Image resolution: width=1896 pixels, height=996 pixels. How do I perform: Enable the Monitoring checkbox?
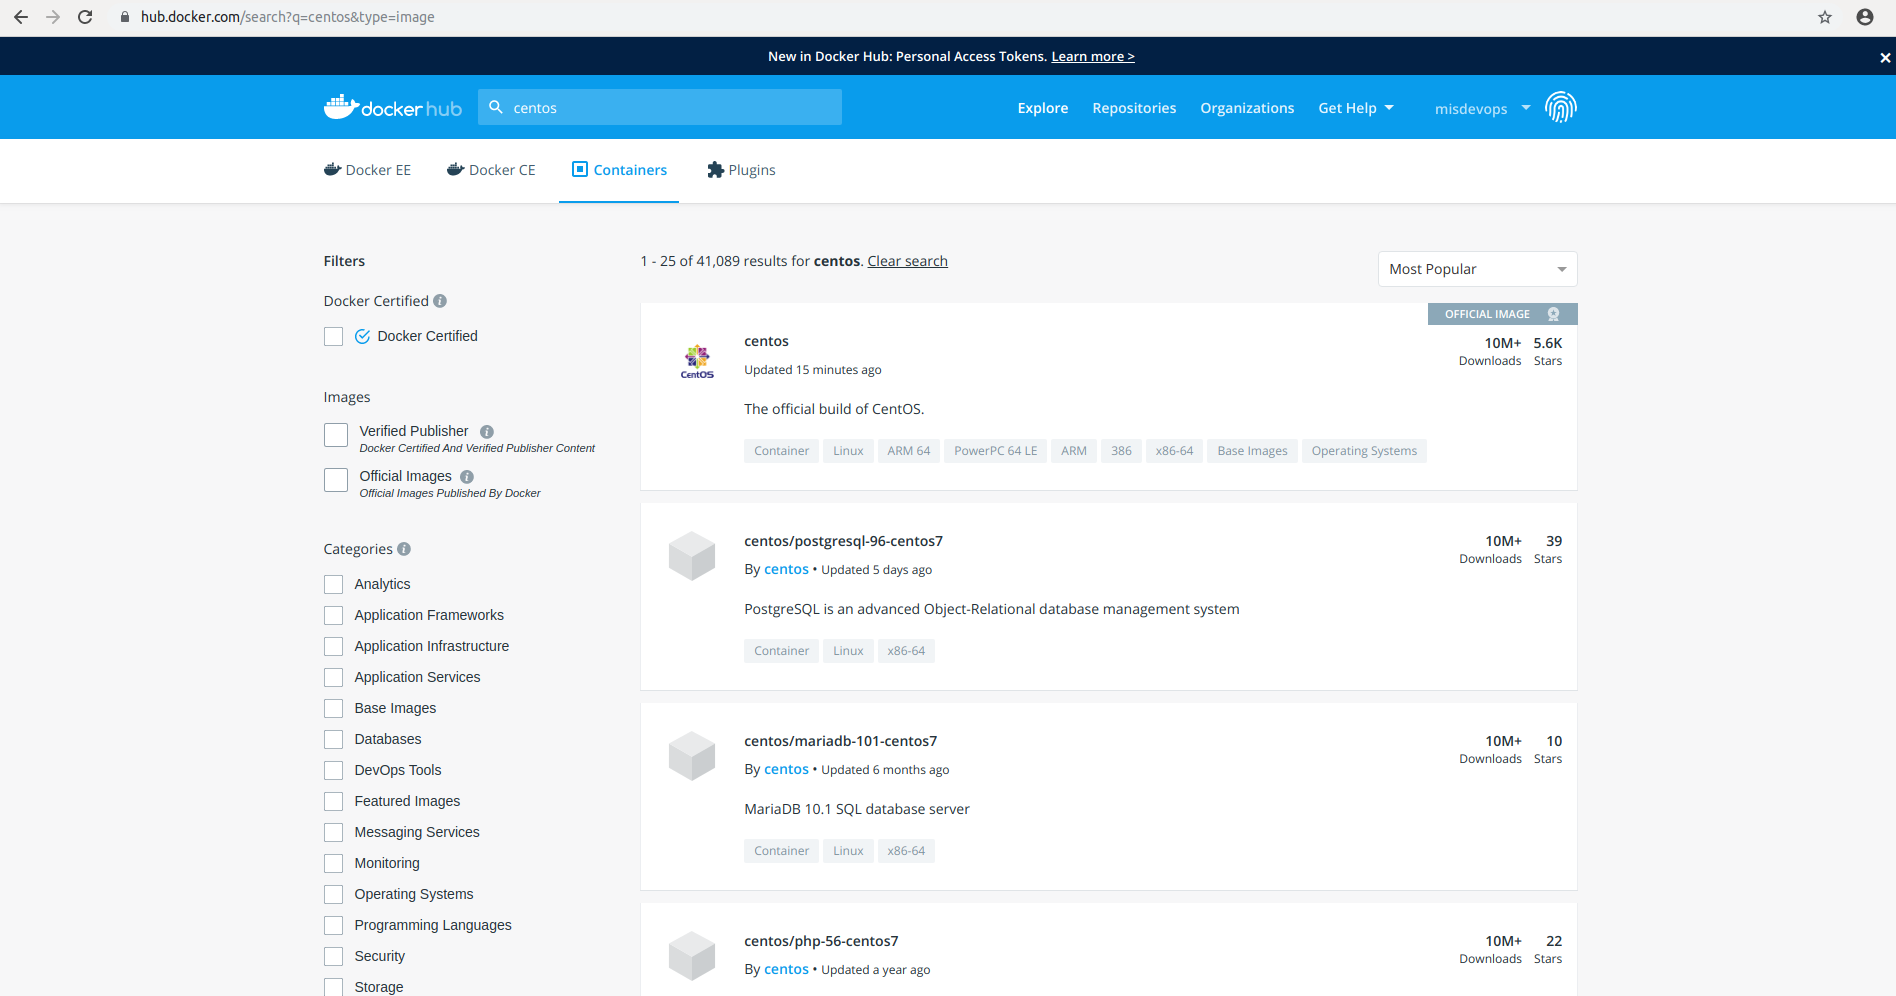tap(333, 863)
